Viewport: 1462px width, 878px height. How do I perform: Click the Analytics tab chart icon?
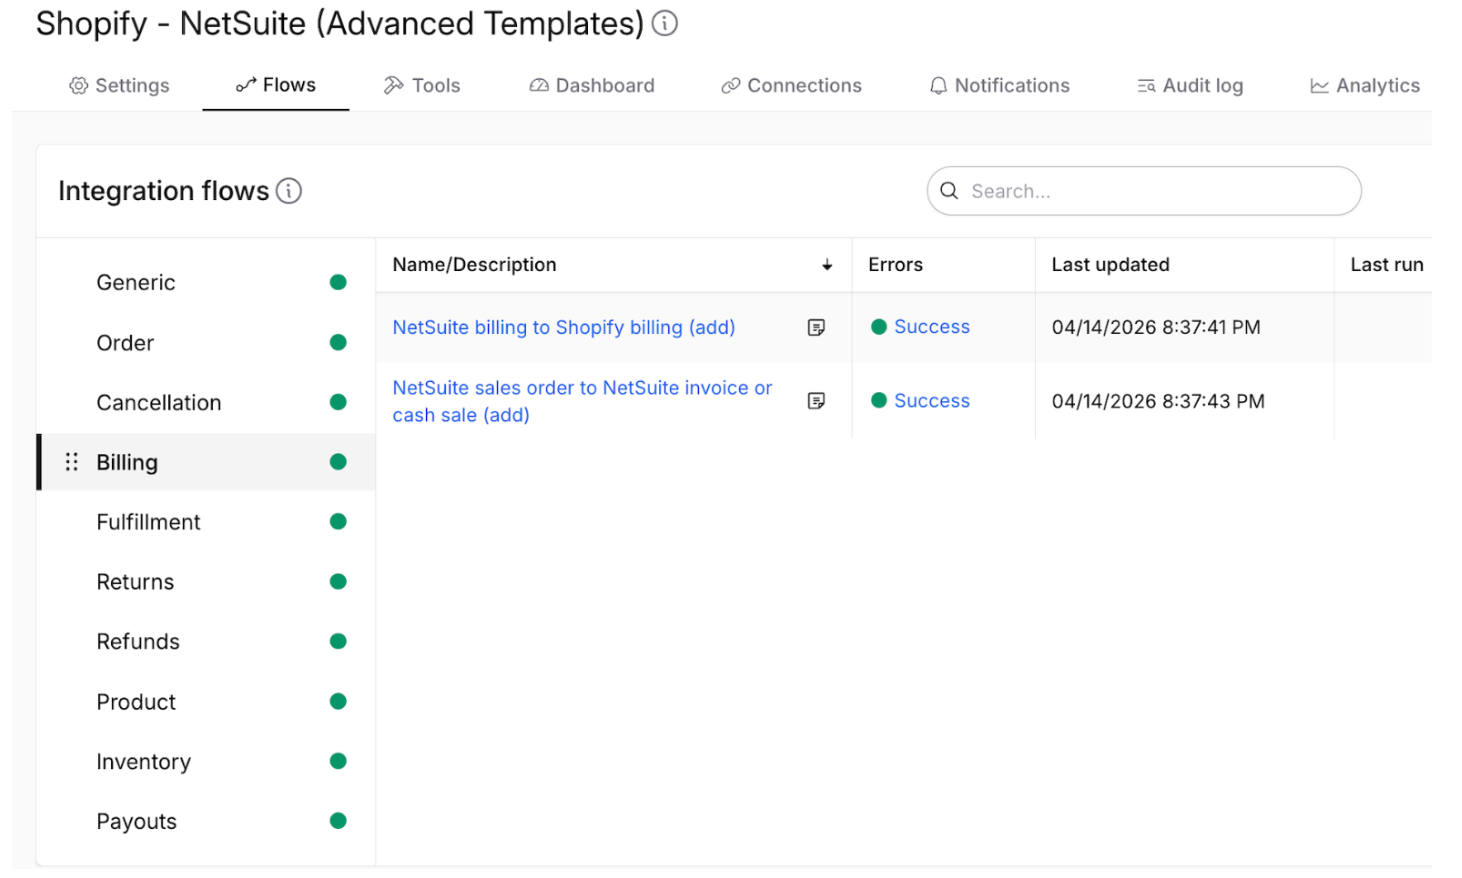click(x=1320, y=86)
